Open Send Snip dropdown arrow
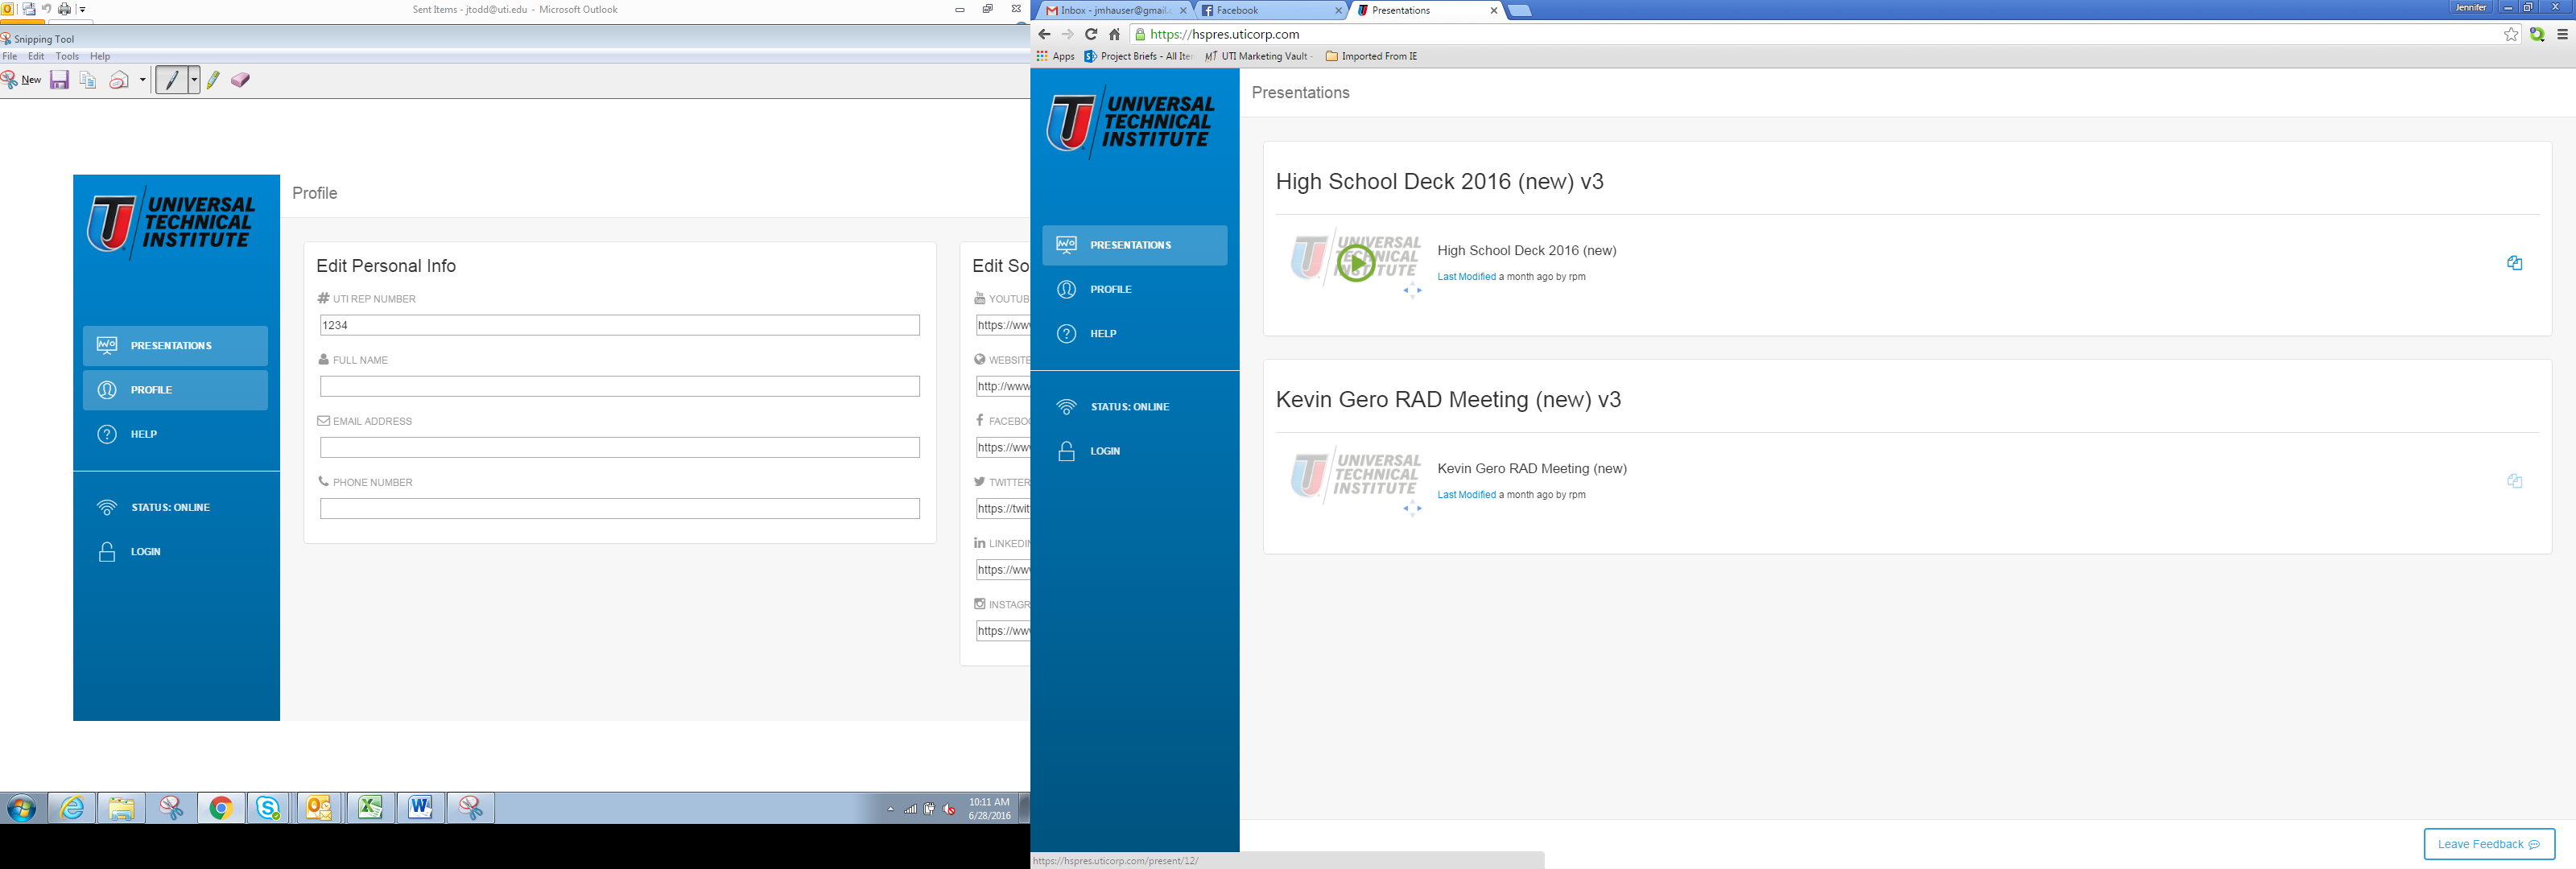 [x=143, y=80]
